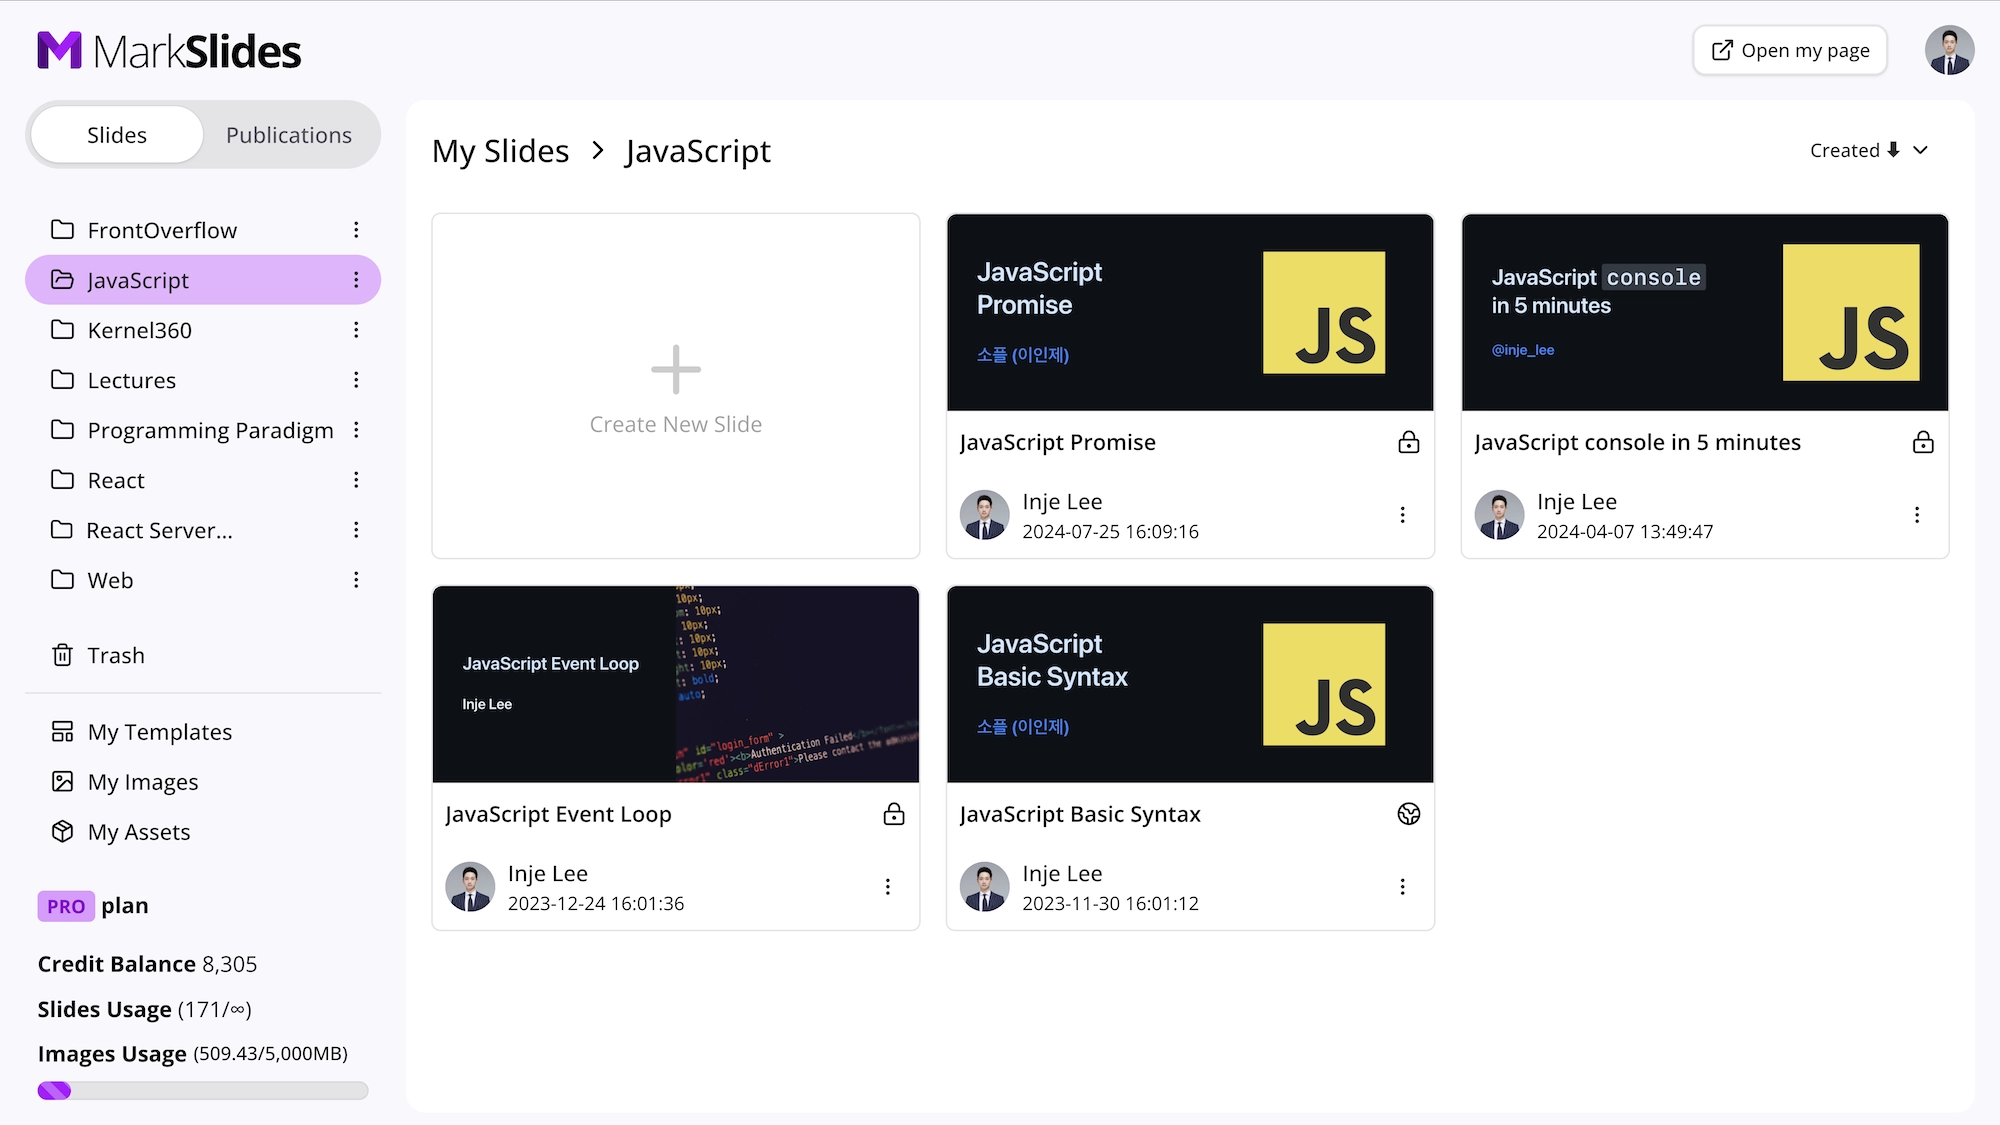The image size is (2000, 1125).
Task: Click the user profile avatar in header
Action: [x=1949, y=50]
